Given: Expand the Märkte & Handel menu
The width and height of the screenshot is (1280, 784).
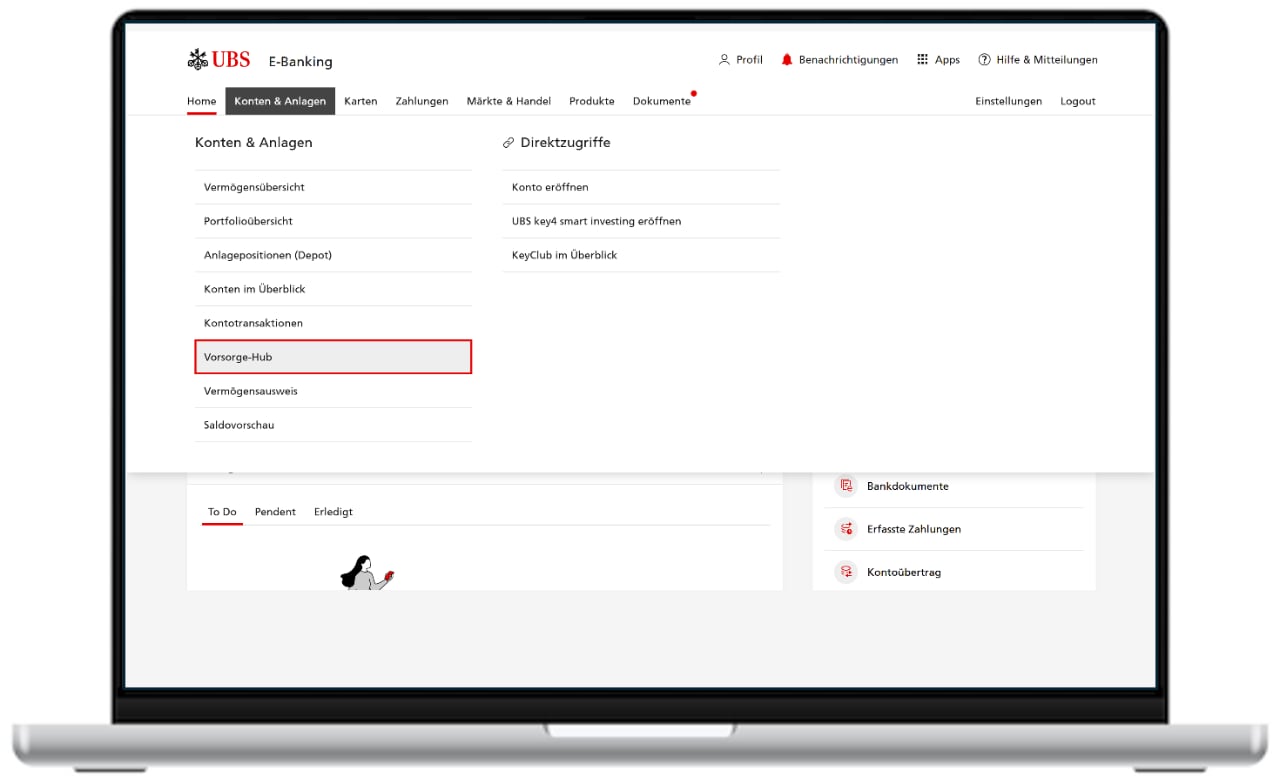Looking at the screenshot, I should pyautogui.click(x=508, y=101).
